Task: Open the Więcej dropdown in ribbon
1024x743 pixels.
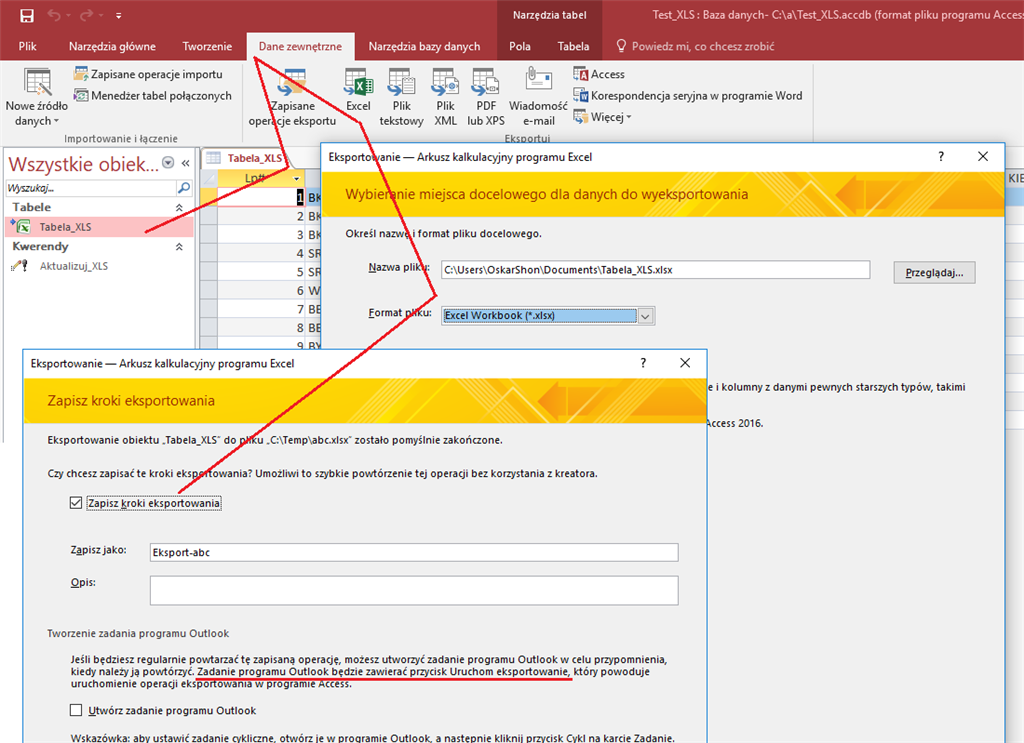Action: (603, 117)
